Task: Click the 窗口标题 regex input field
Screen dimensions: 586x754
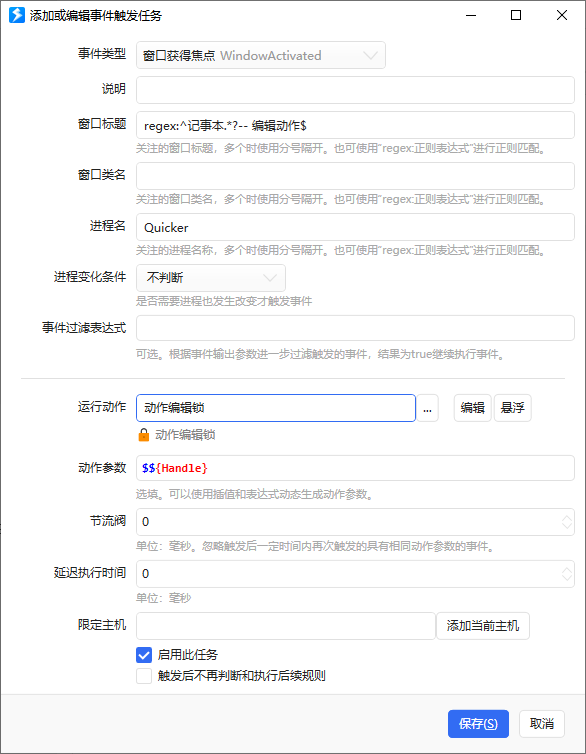Action: tap(355, 126)
